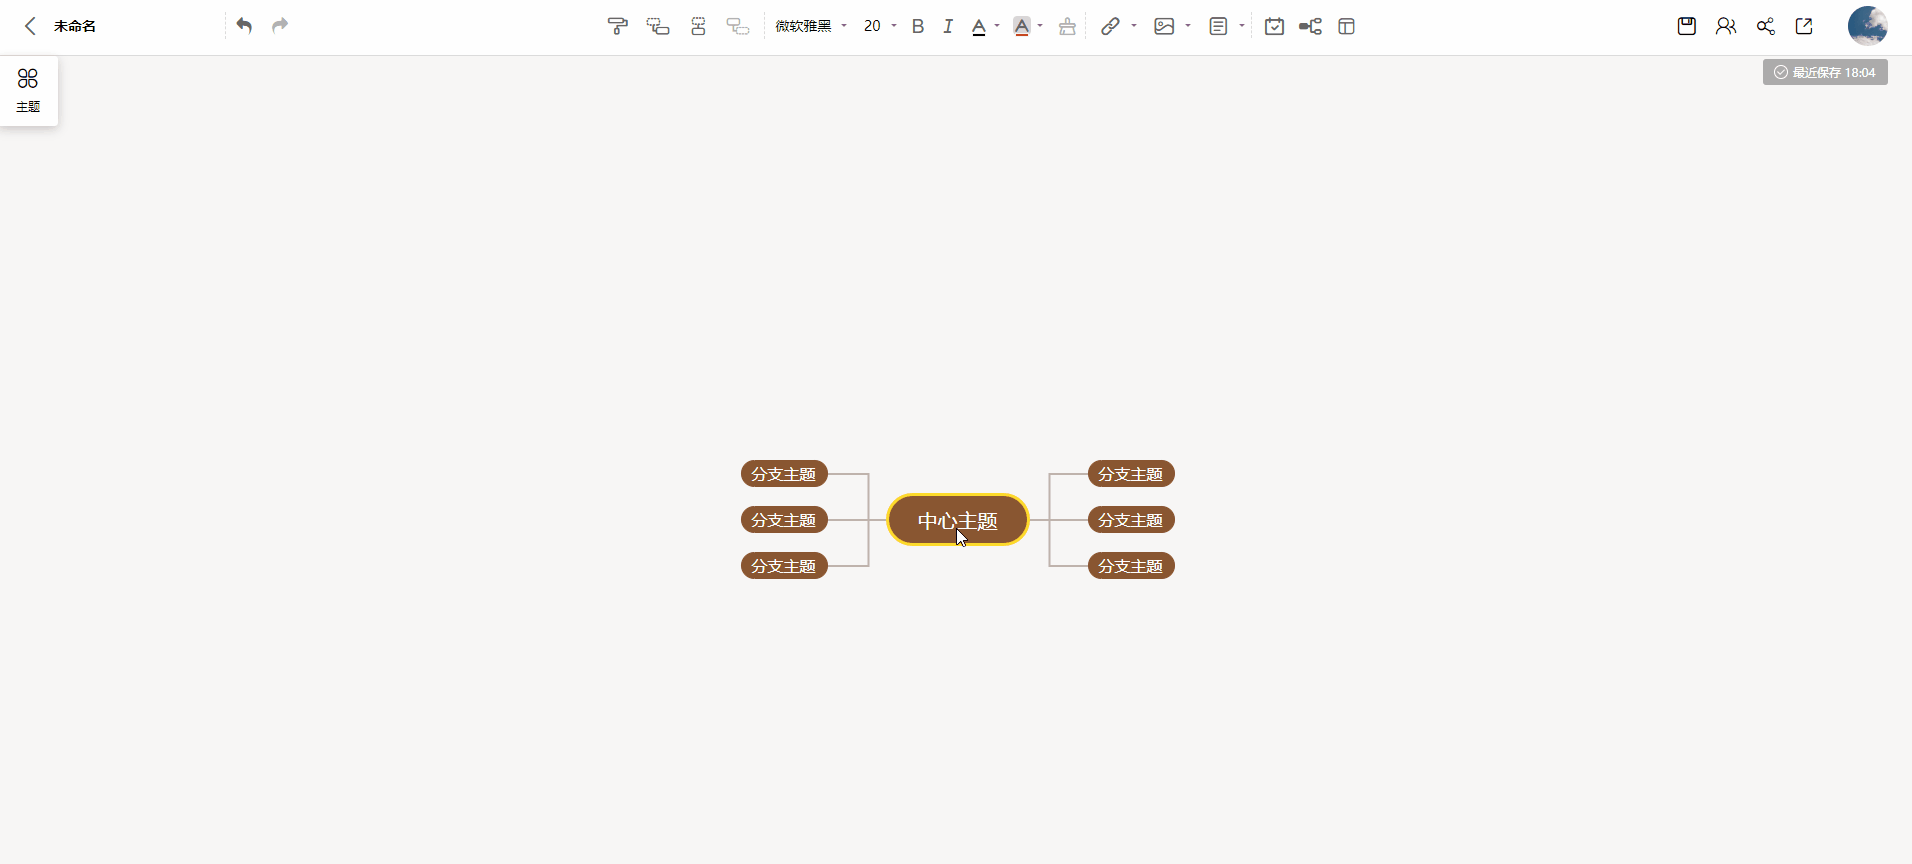1912x864 pixels.
Task: Click the save floppy disk icon
Action: [1687, 26]
